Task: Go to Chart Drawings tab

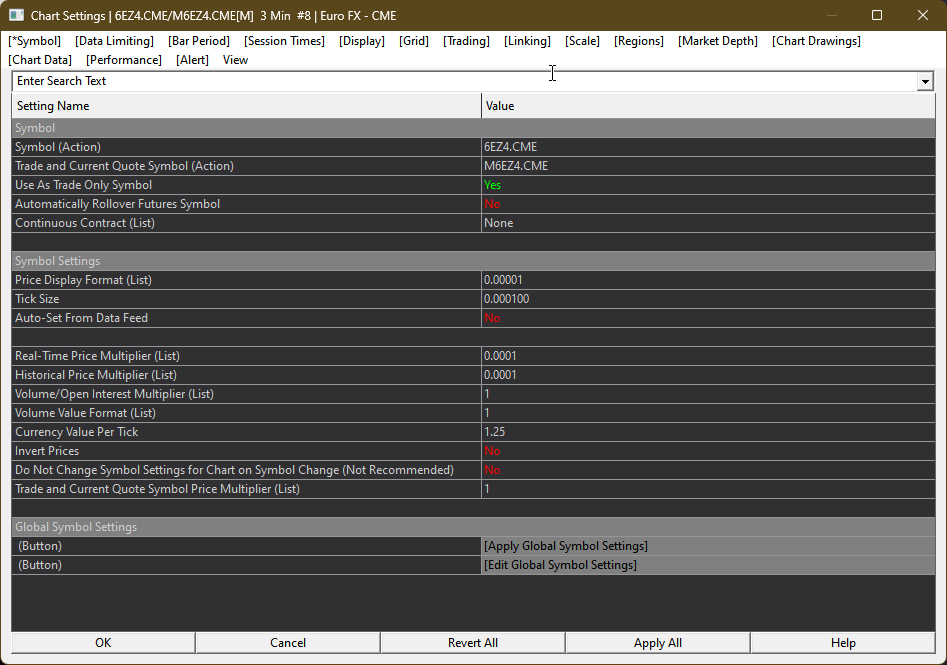Action: coord(816,41)
